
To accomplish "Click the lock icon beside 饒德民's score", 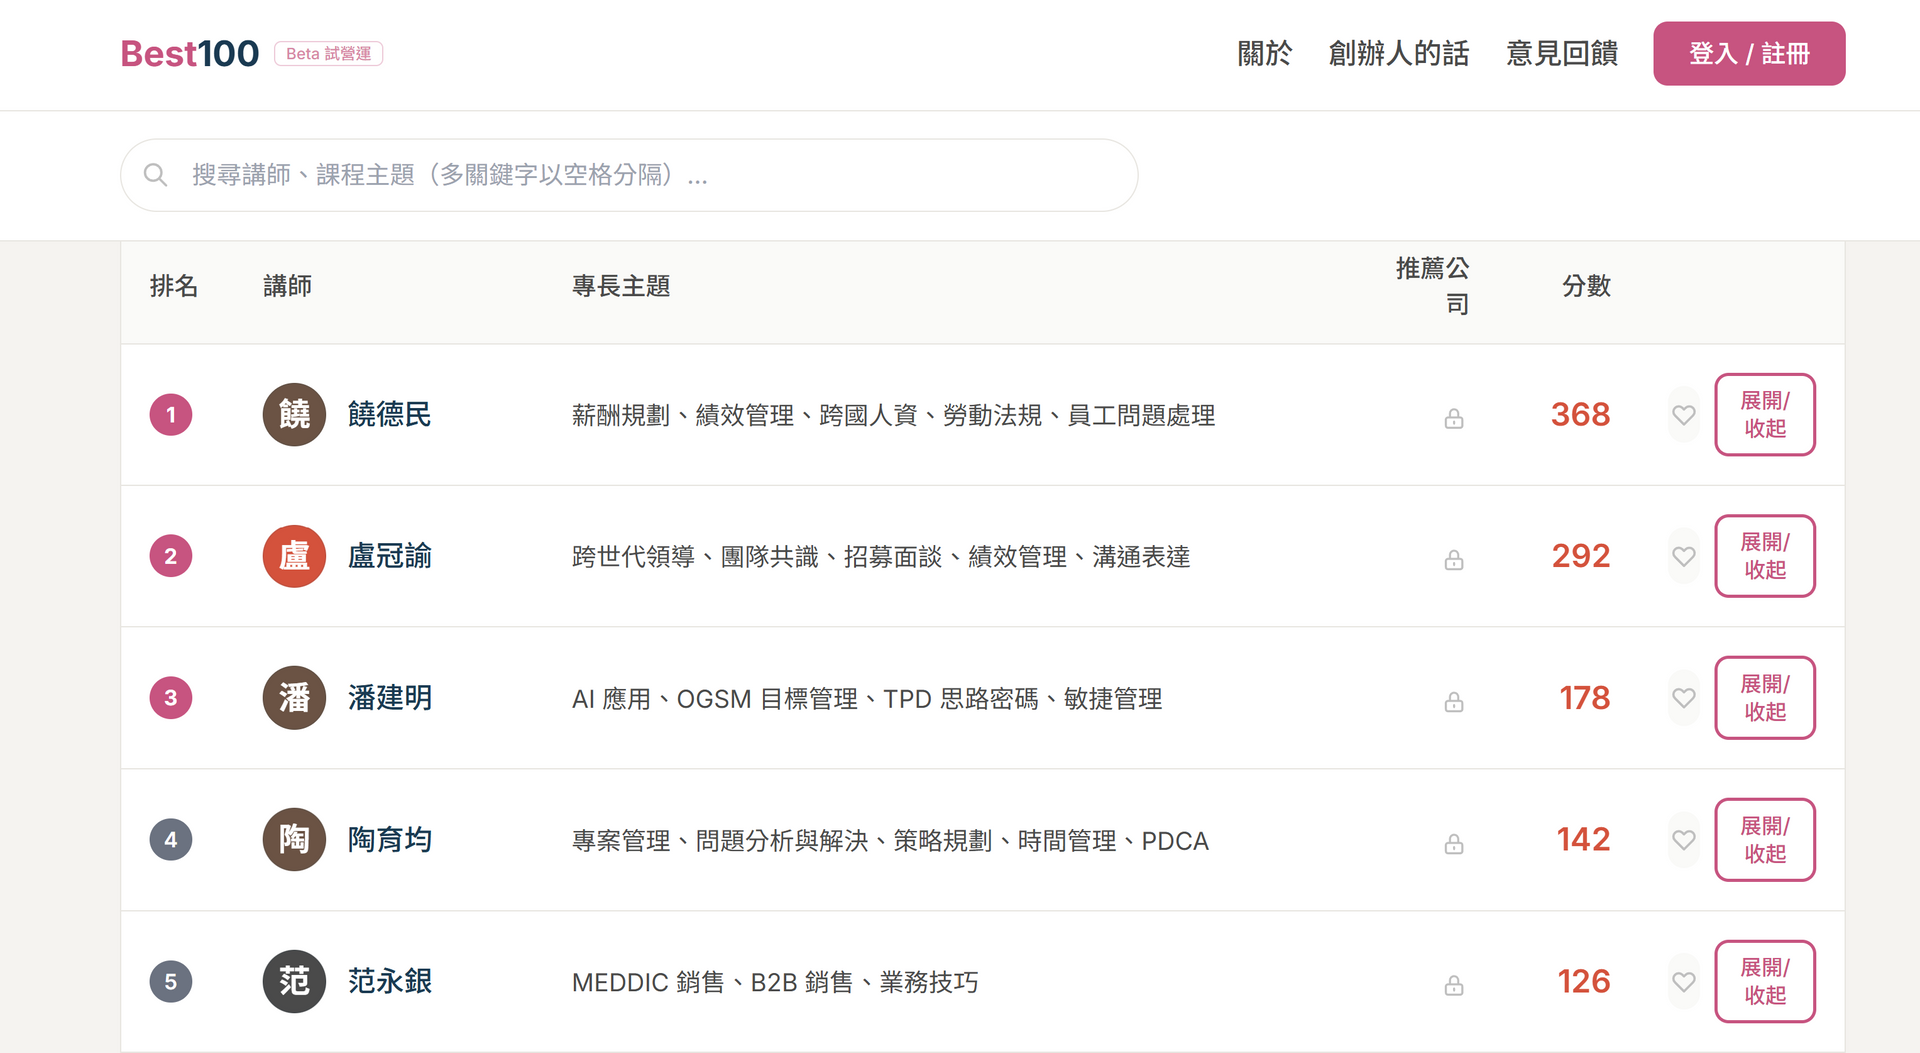I will [x=1453, y=419].
